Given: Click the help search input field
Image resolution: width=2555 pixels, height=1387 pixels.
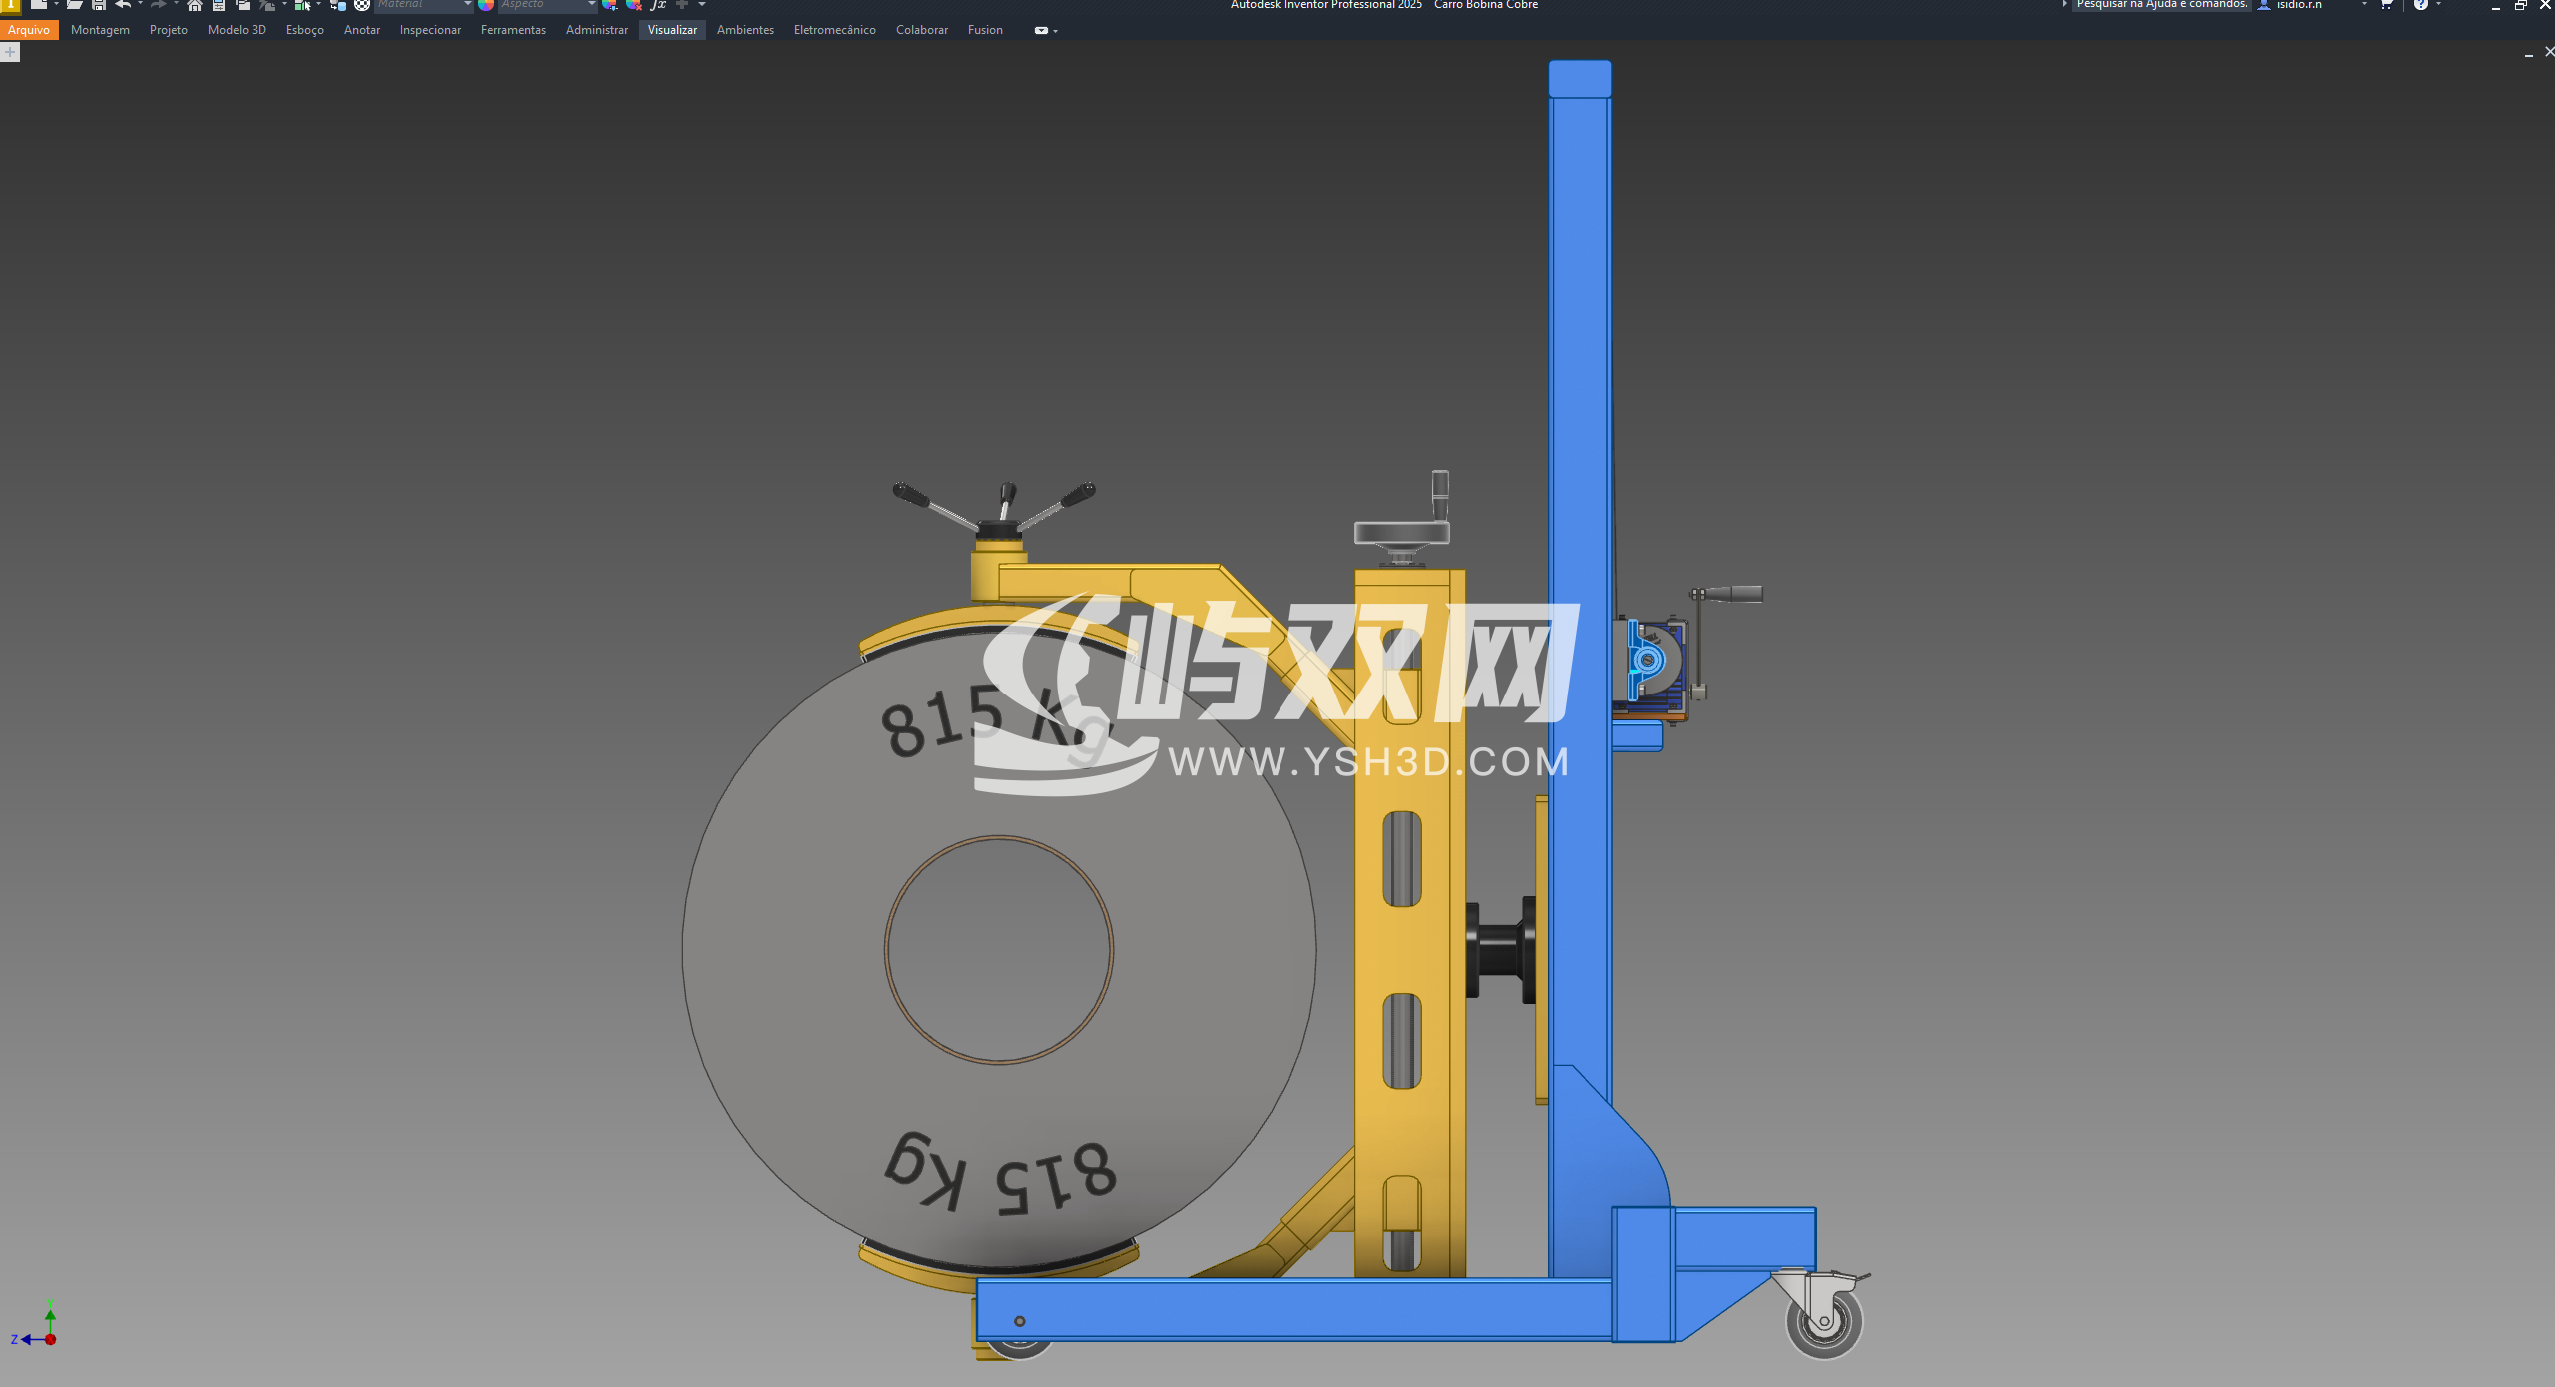Looking at the screenshot, I should pyautogui.click(x=2160, y=5).
